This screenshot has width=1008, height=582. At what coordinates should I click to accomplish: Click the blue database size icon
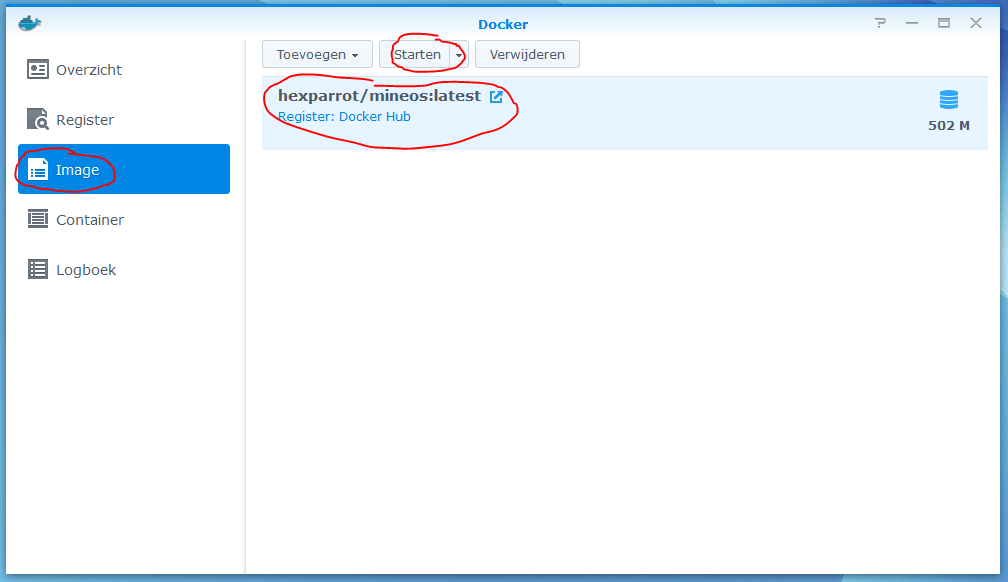[949, 100]
